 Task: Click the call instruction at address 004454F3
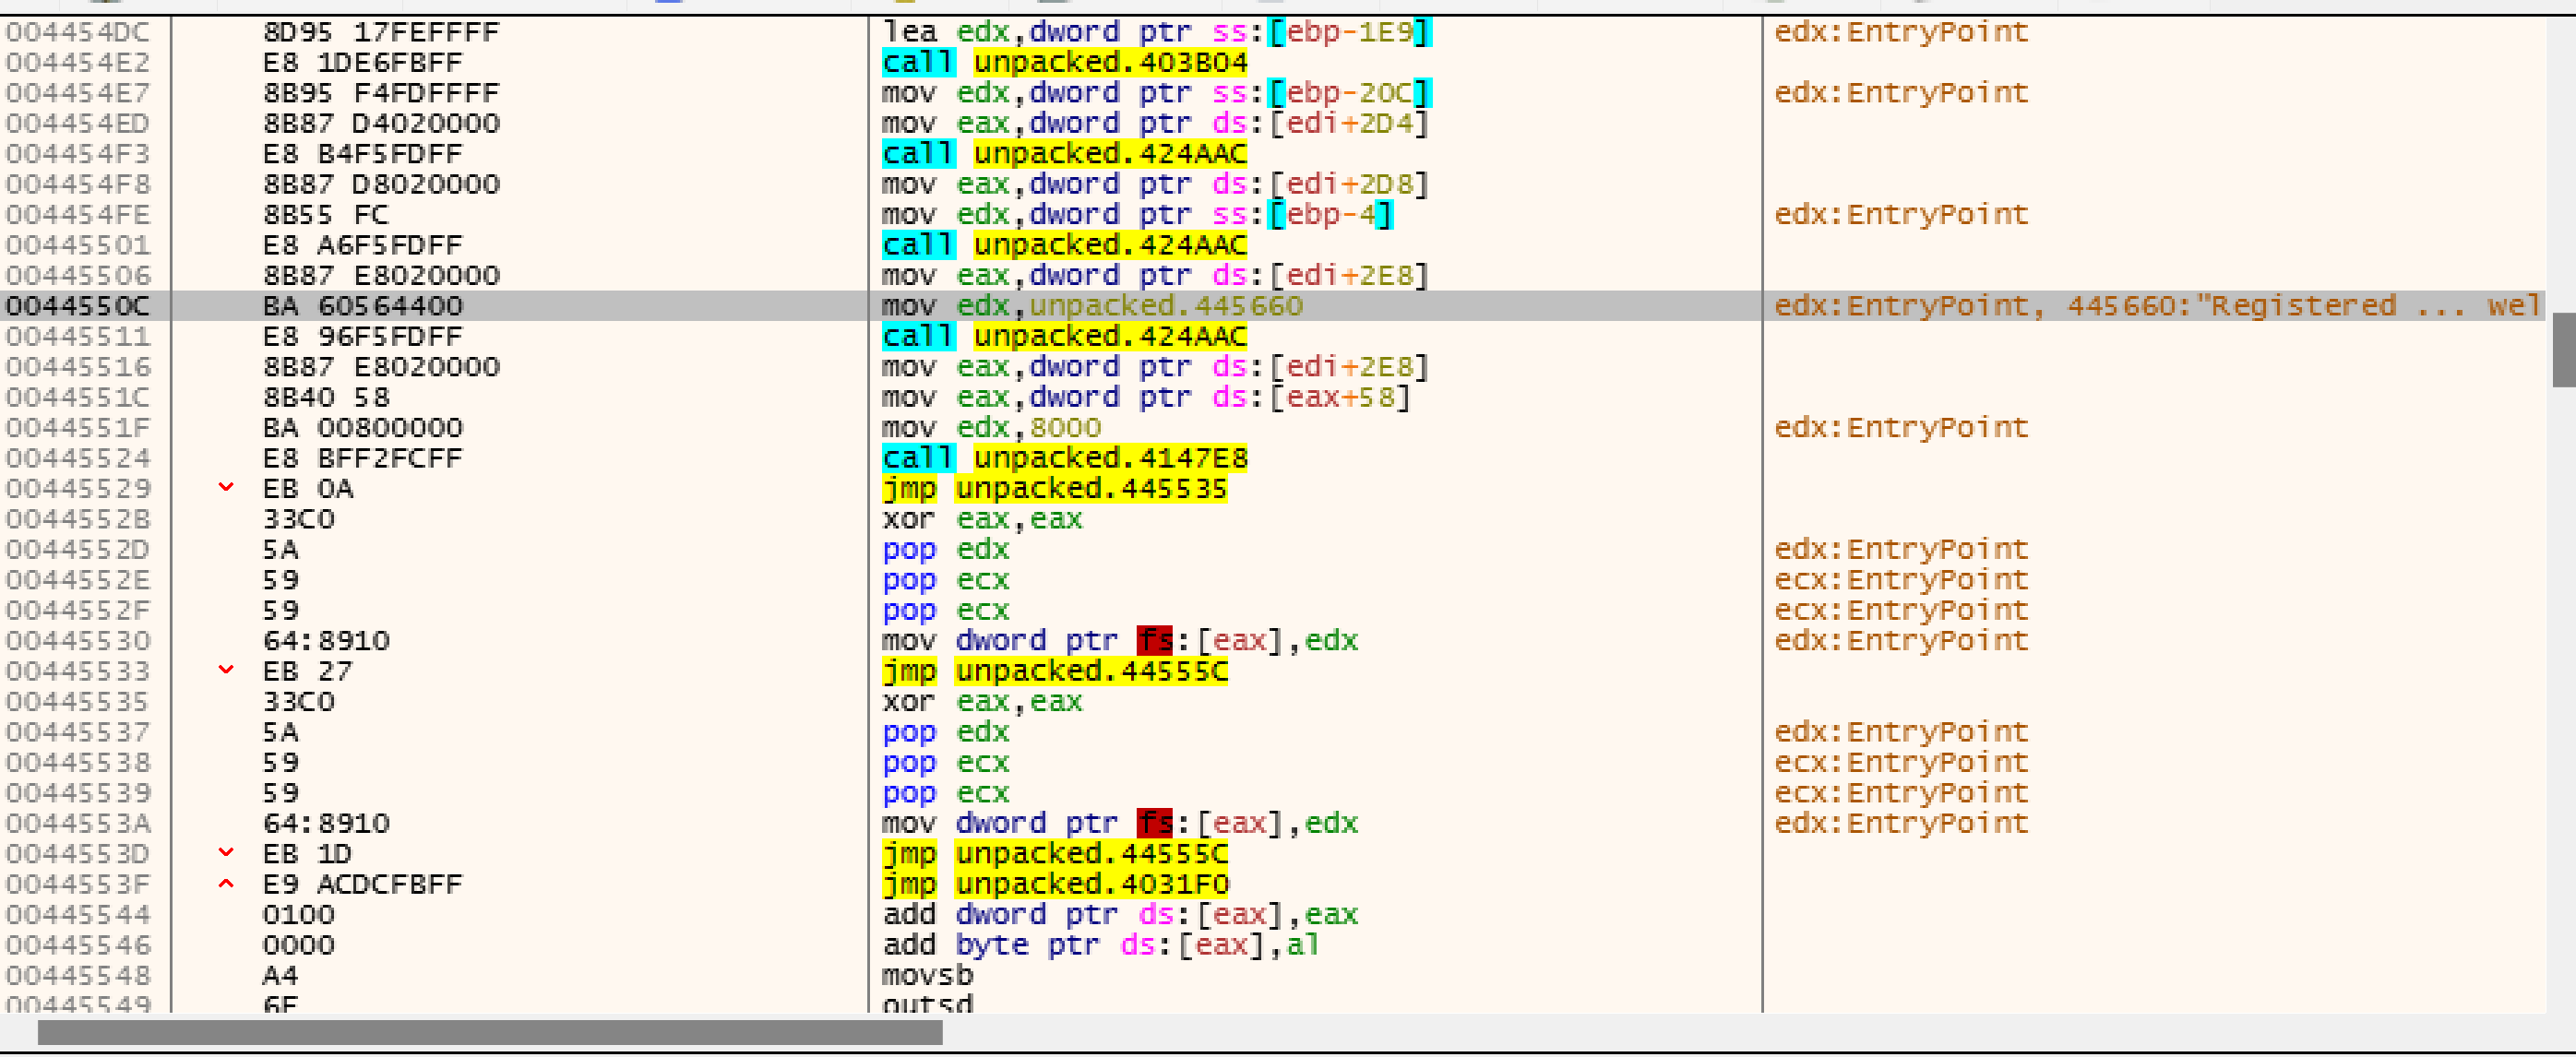tap(1064, 154)
